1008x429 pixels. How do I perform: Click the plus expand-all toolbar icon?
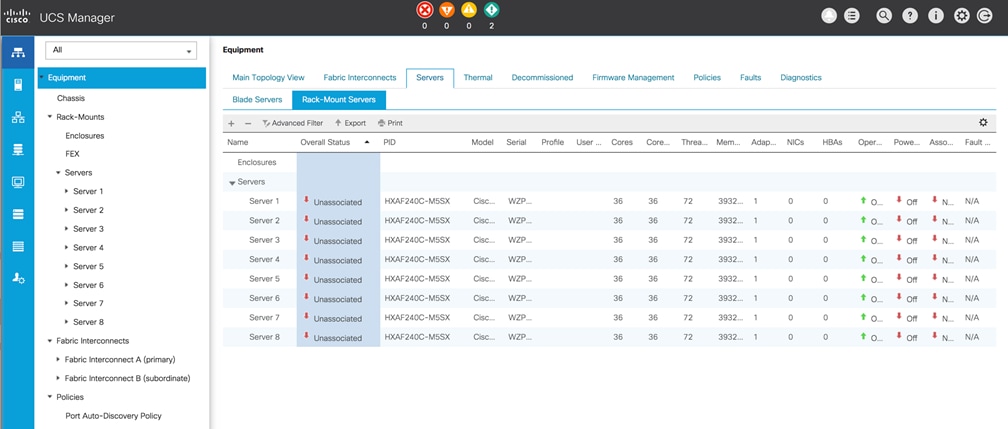(x=231, y=123)
